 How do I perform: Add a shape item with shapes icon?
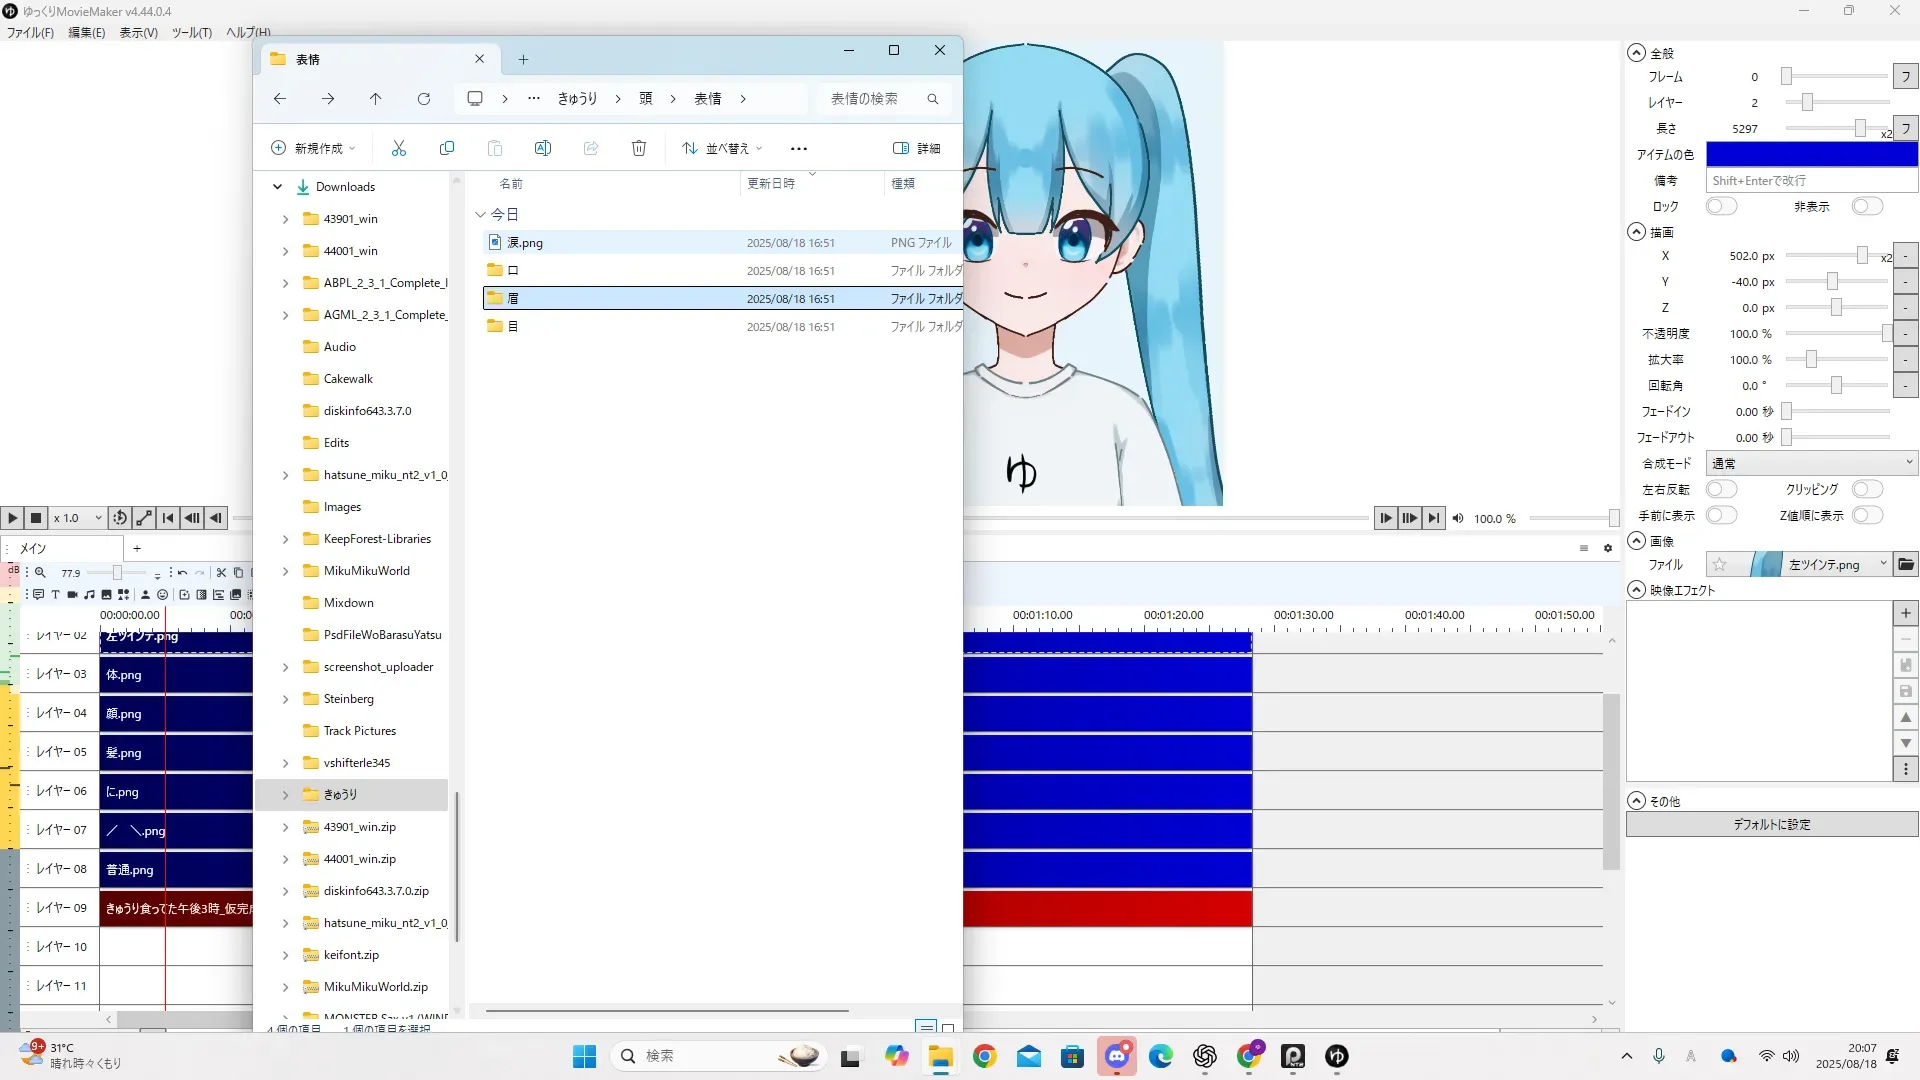pyautogui.click(x=123, y=594)
